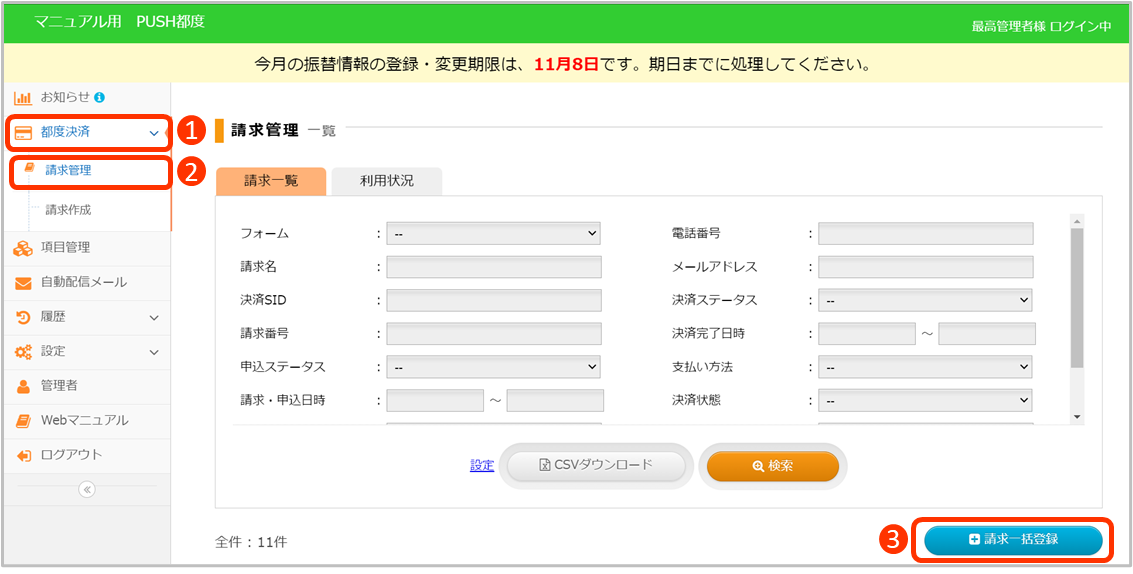Click the 設定 link beside CSVダウンロード
This screenshot has height=574, width=1133.
coord(482,465)
